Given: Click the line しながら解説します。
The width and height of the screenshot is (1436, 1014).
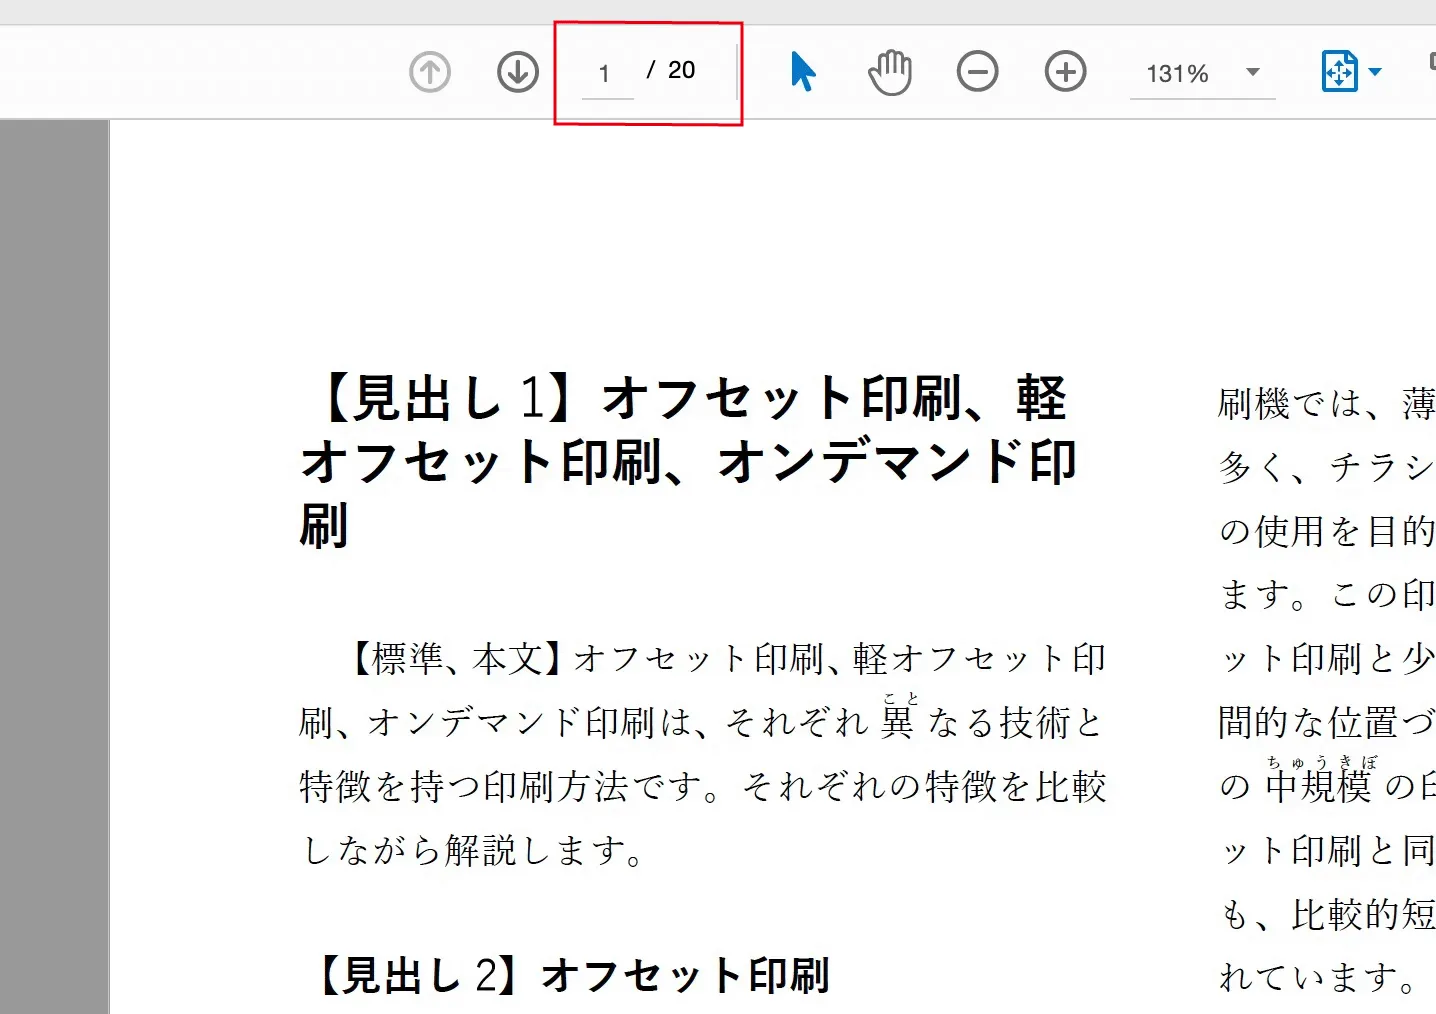Looking at the screenshot, I should pyautogui.click(x=474, y=851).
